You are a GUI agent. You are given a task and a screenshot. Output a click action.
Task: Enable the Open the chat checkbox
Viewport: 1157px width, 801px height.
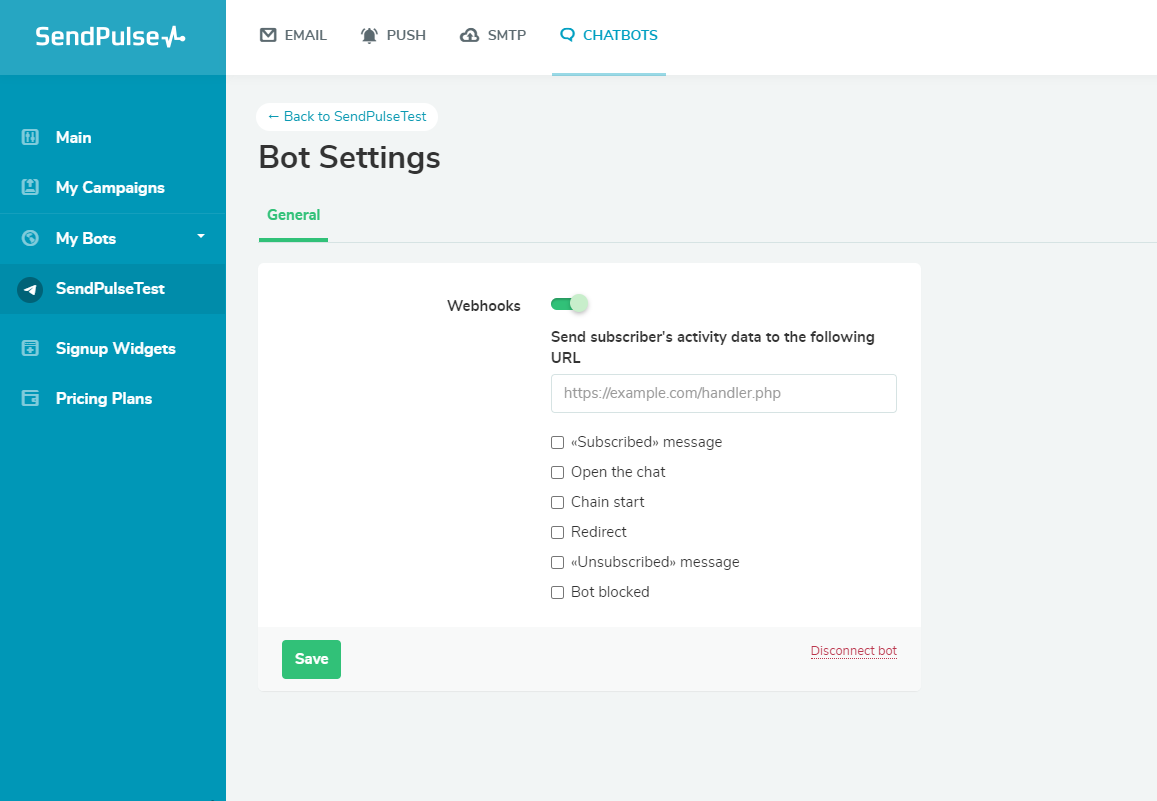pyautogui.click(x=557, y=472)
